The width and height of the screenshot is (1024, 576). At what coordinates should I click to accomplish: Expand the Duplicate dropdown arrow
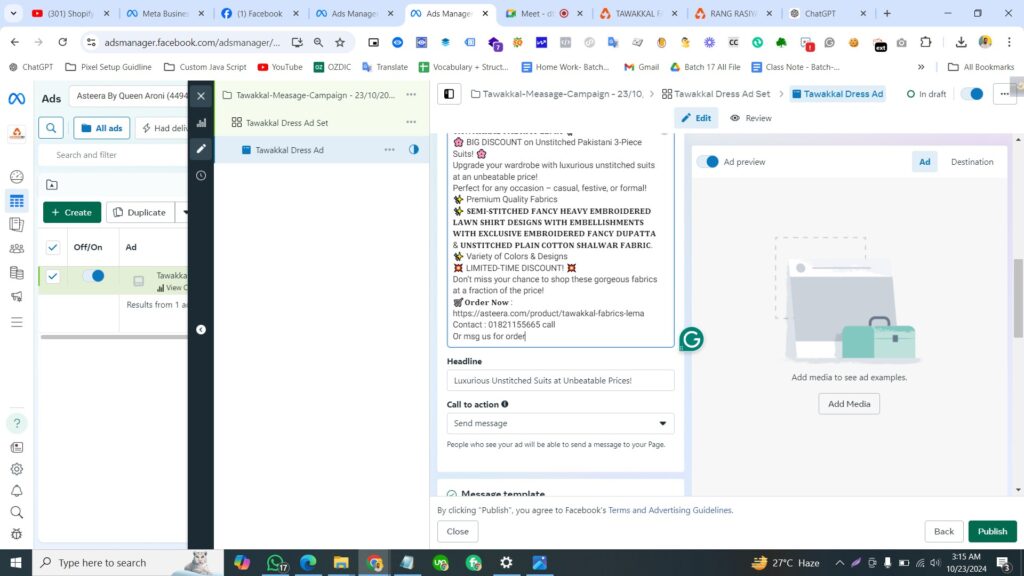coord(185,212)
